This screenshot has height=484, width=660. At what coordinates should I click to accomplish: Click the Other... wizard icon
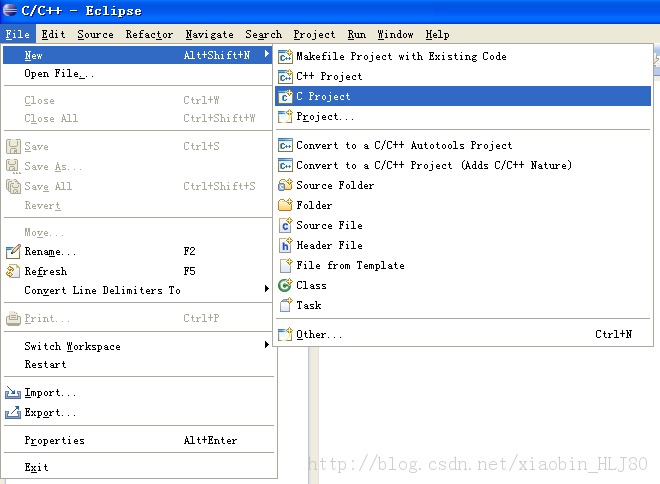(285, 334)
